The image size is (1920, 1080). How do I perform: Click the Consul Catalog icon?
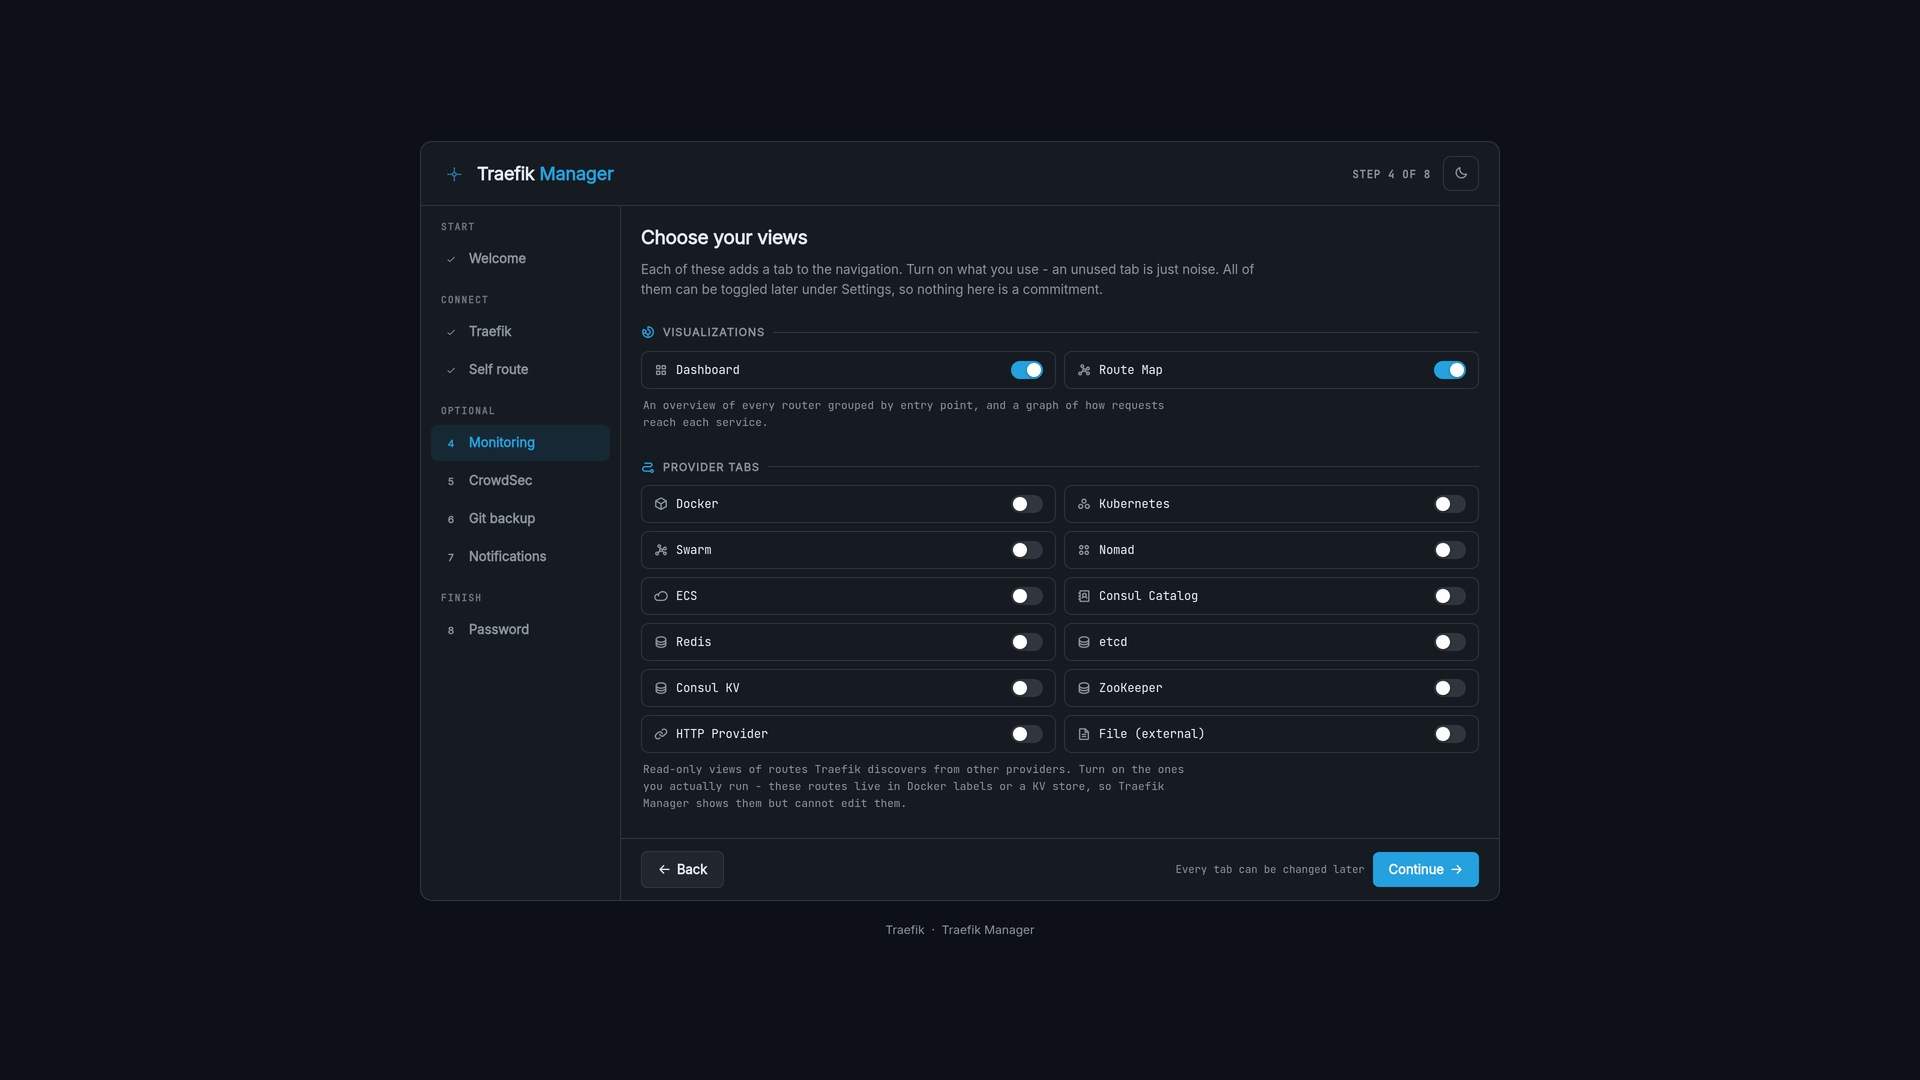[1084, 596]
